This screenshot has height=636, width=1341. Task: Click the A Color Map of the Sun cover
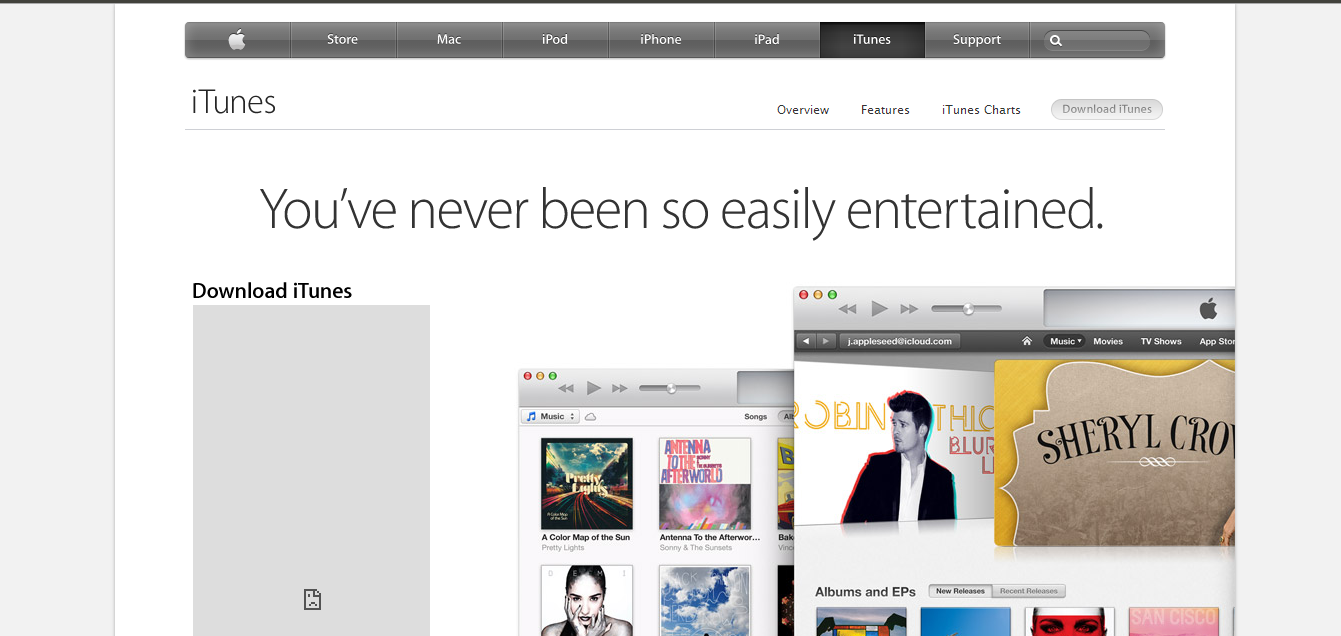[x=587, y=484]
